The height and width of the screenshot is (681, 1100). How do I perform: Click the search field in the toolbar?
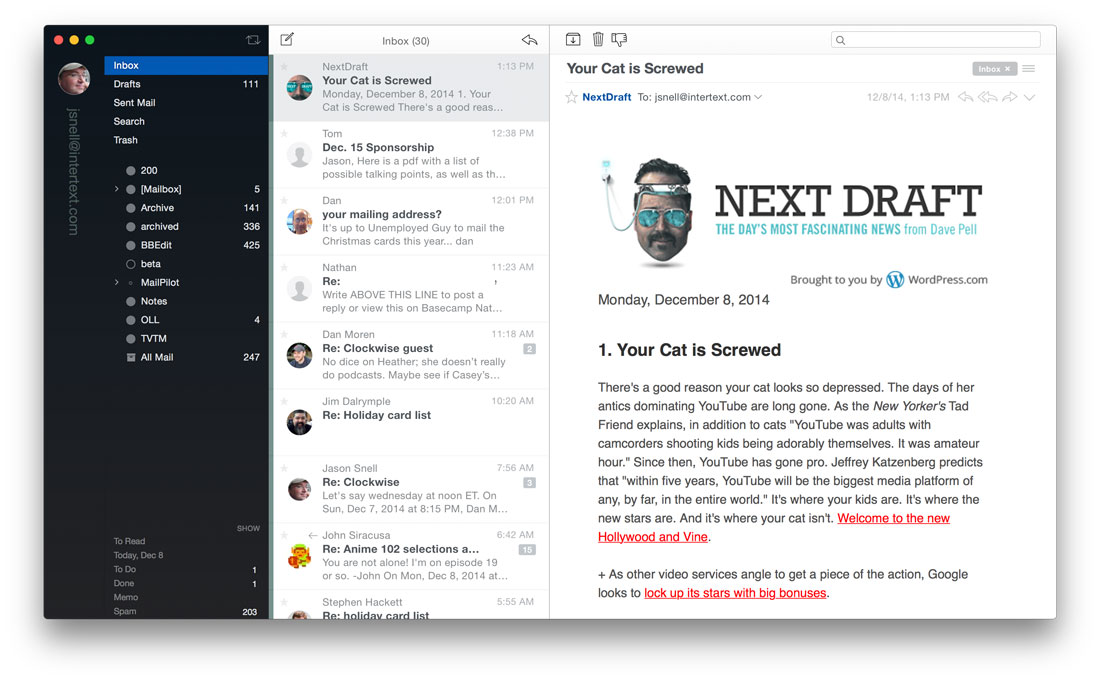click(935, 40)
